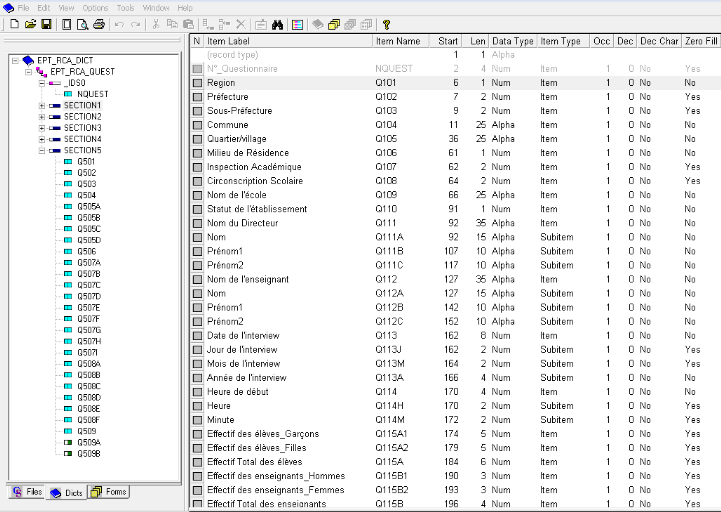This screenshot has width=721, height=512.
Task: Click the Open folder toolbar icon
Action: click(x=30, y=24)
